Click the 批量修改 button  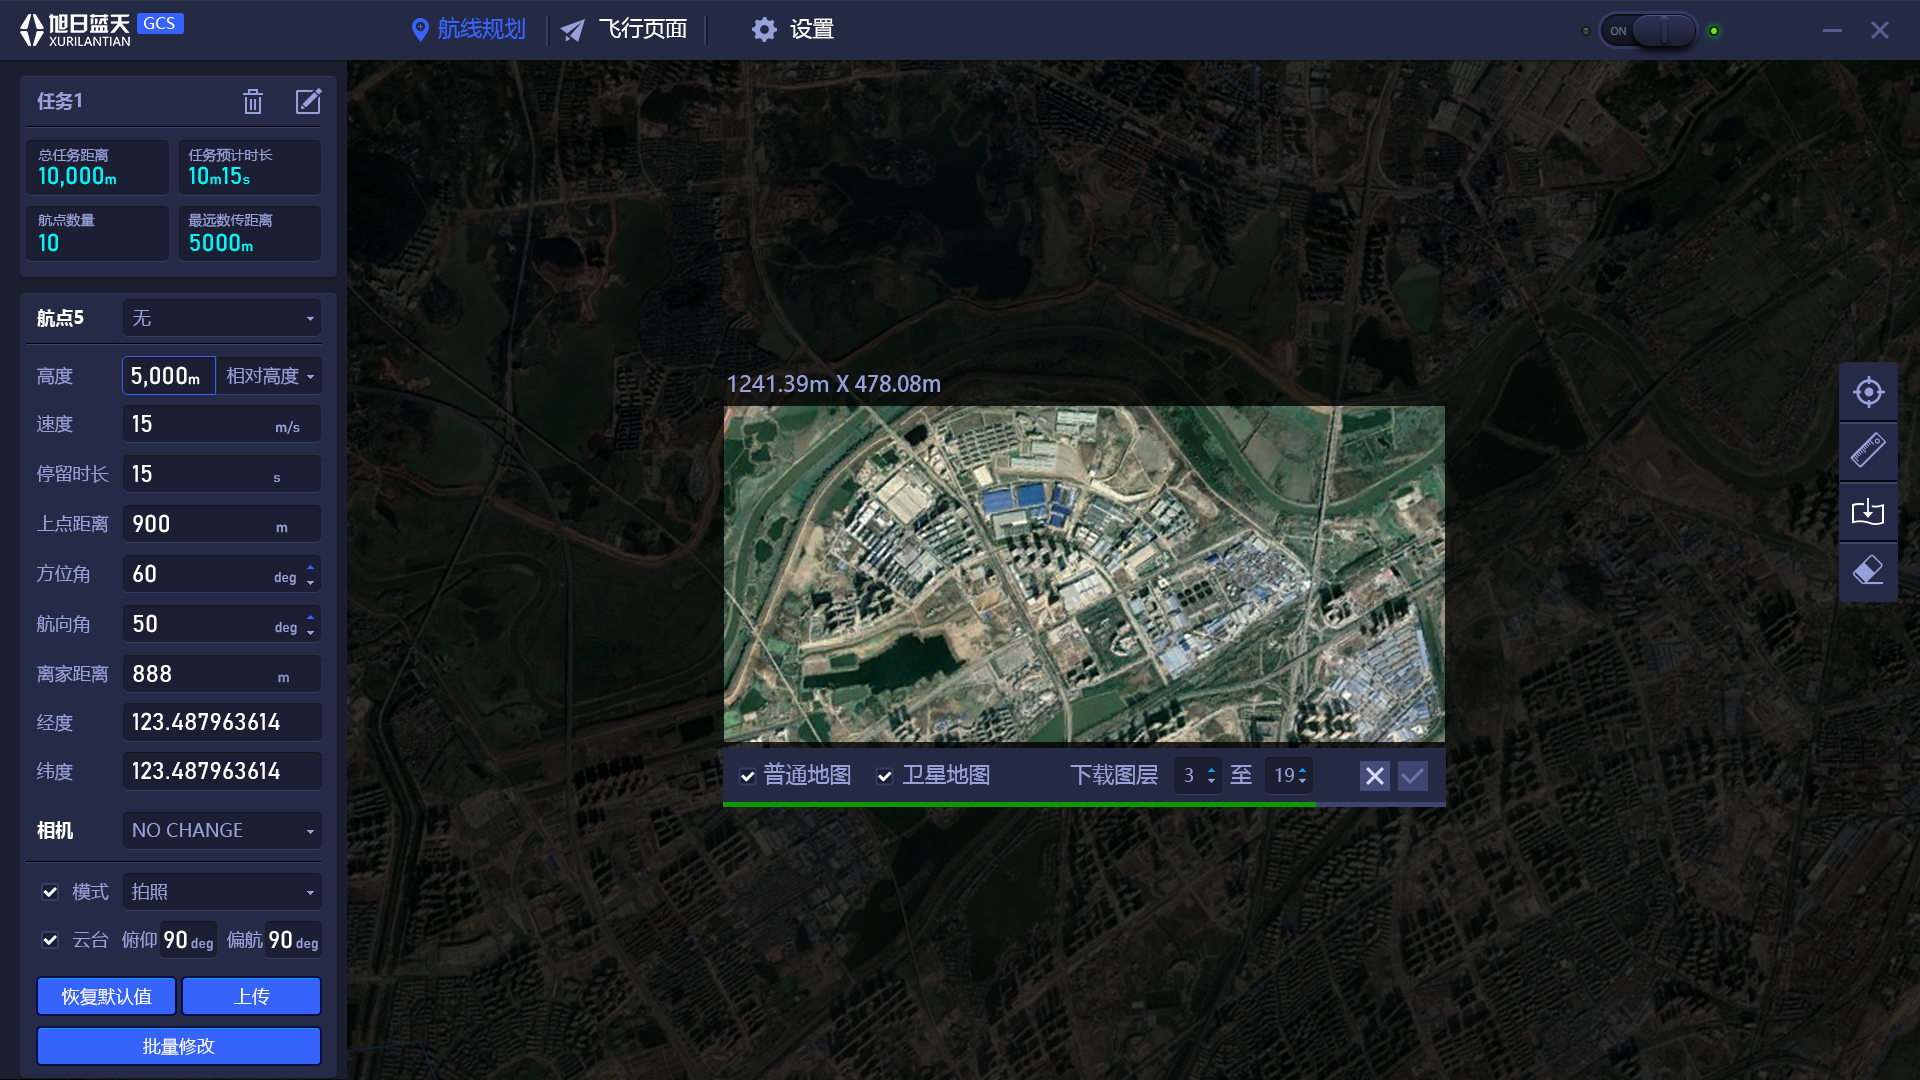179,1046
